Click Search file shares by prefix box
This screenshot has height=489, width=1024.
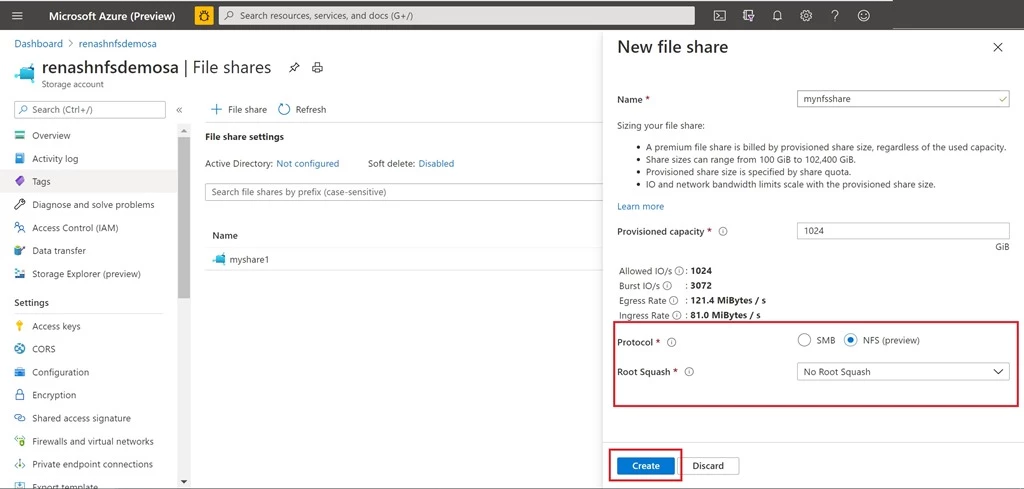point(403,192)
